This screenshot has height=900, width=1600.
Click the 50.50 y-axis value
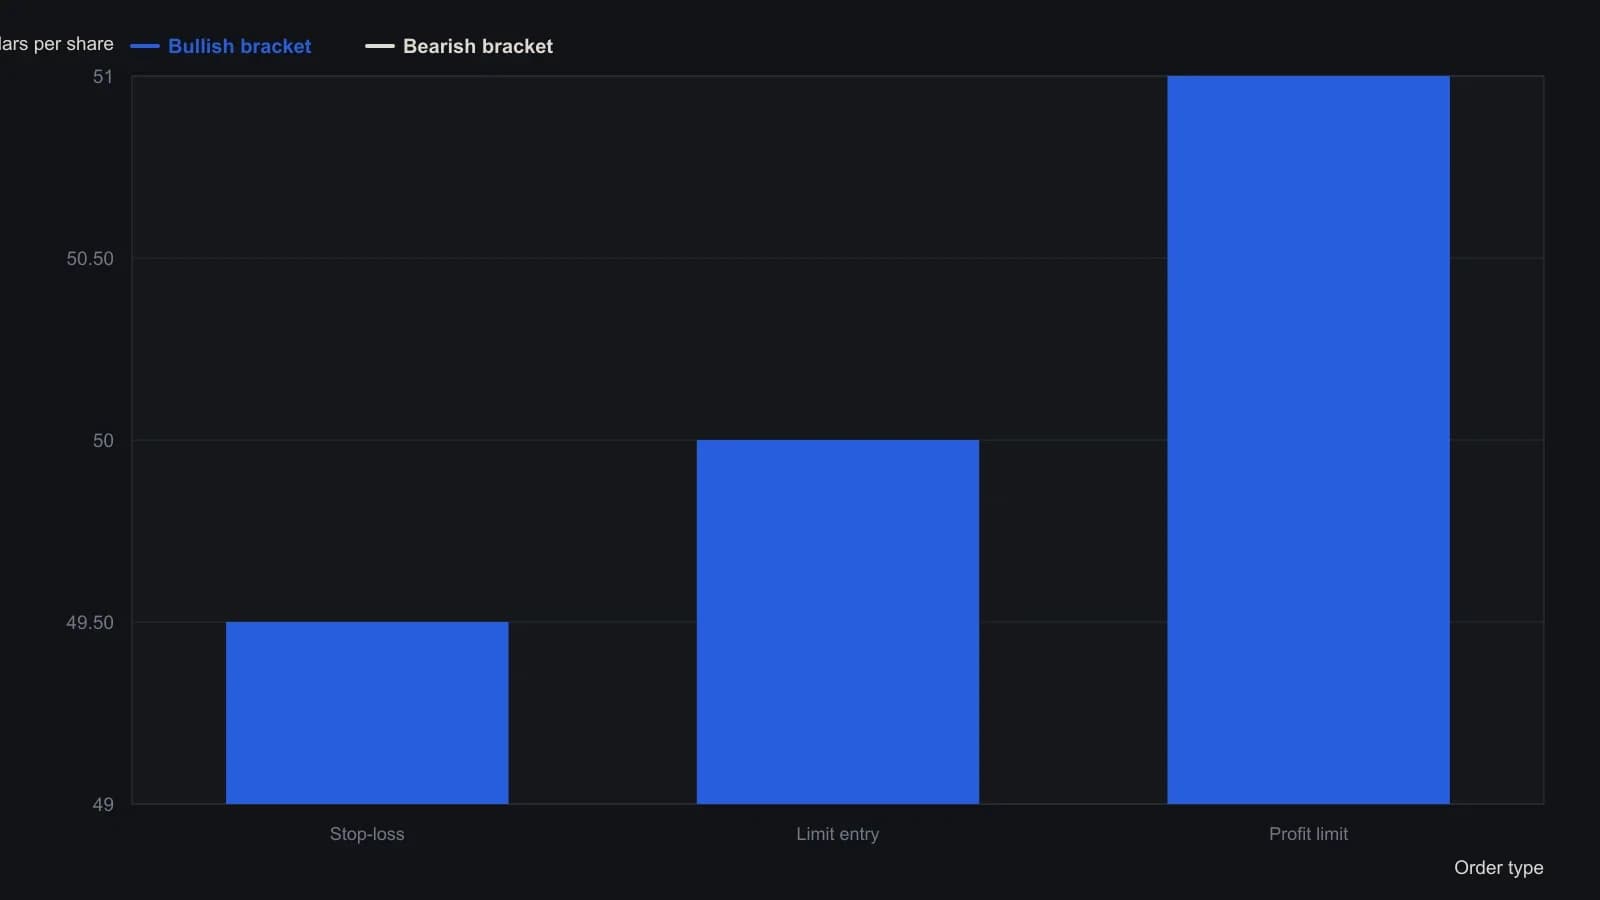point(90,259)
